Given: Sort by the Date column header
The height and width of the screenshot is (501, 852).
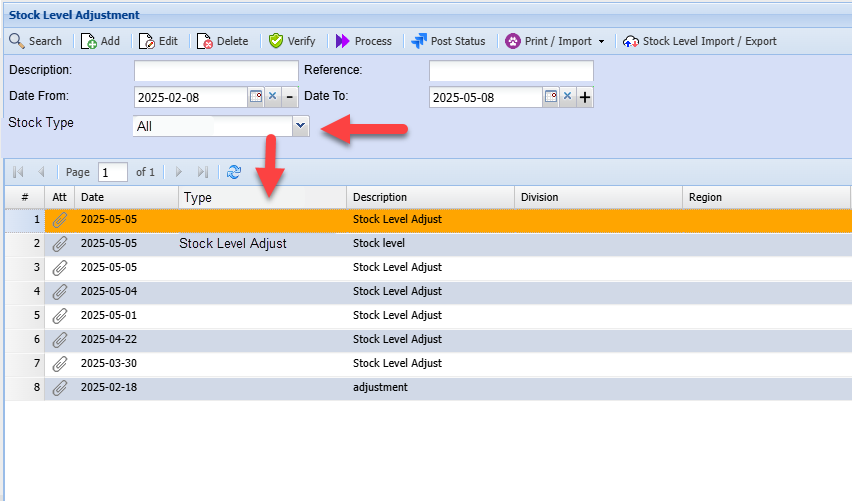Looking at the screenshot, I should click(x=126, y=197).
